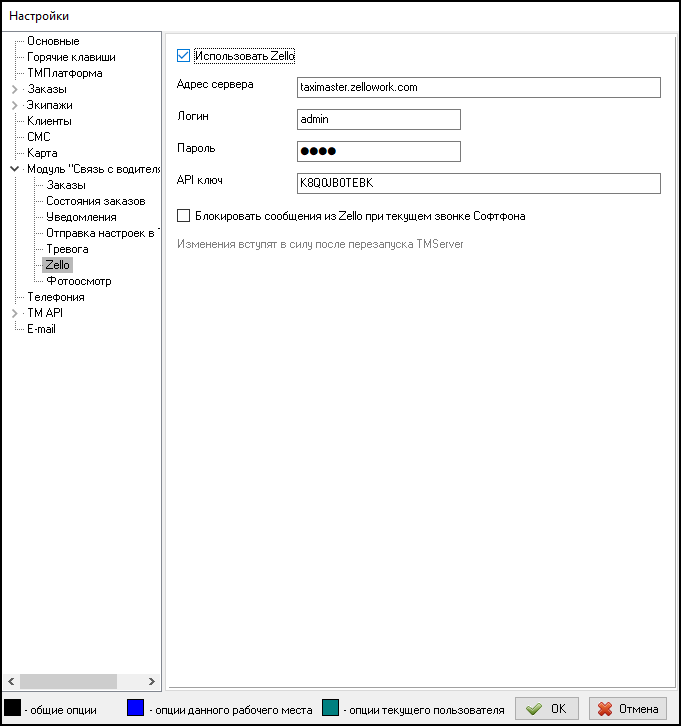Click the tree scrollbar left arrow
This screenshot has width=681, height=726.
[x=11, y=681]
